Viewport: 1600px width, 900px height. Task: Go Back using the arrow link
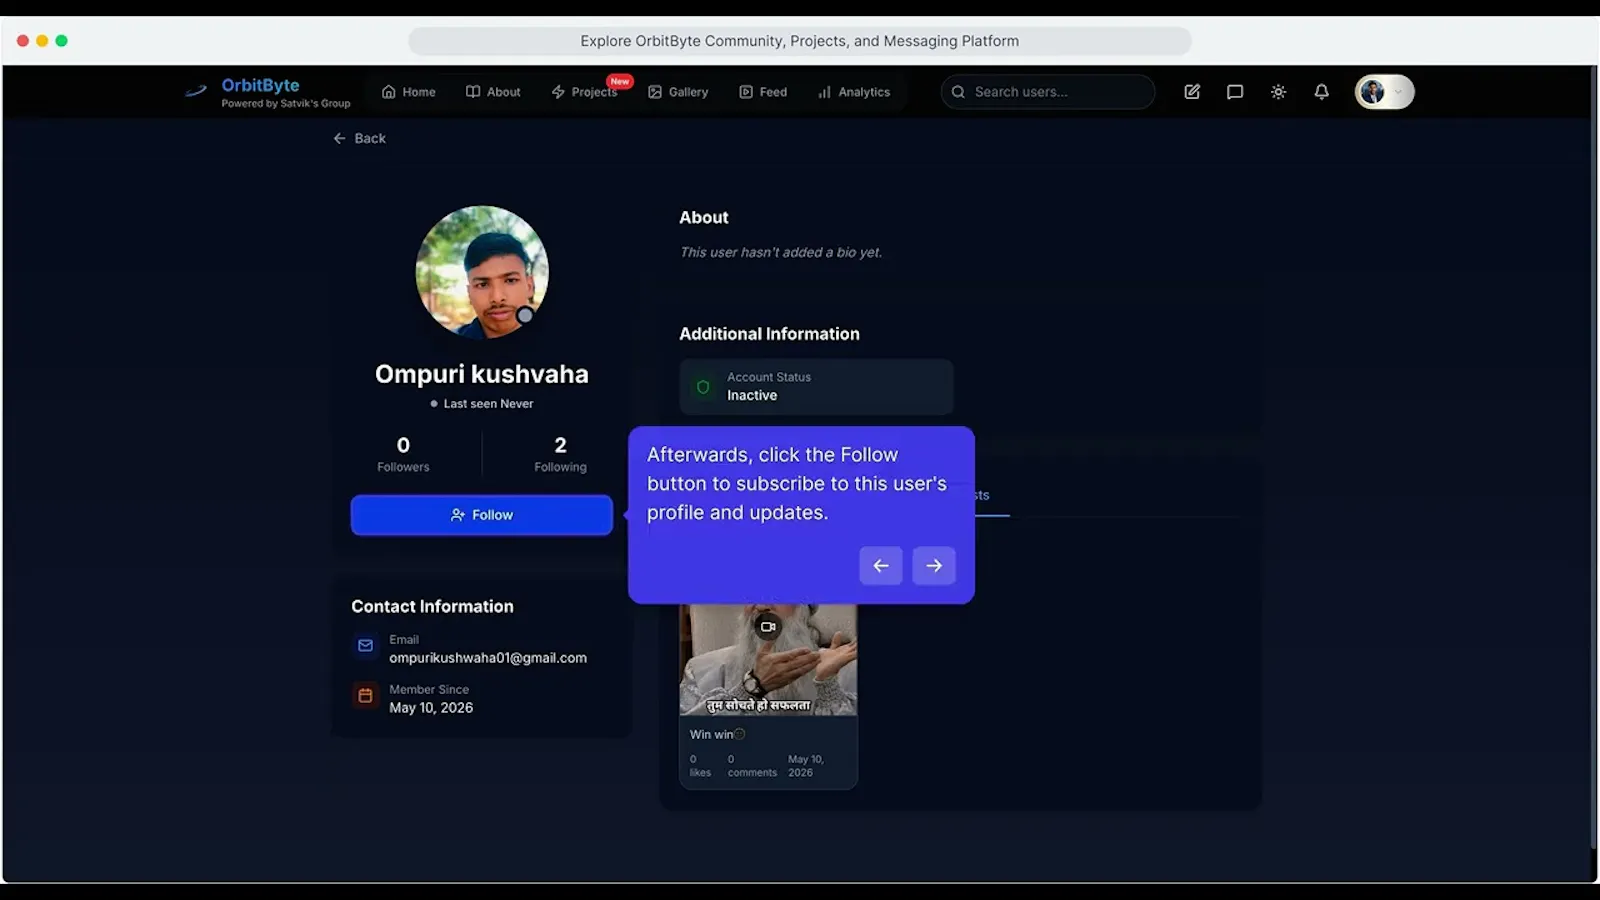tap(359, 138)
